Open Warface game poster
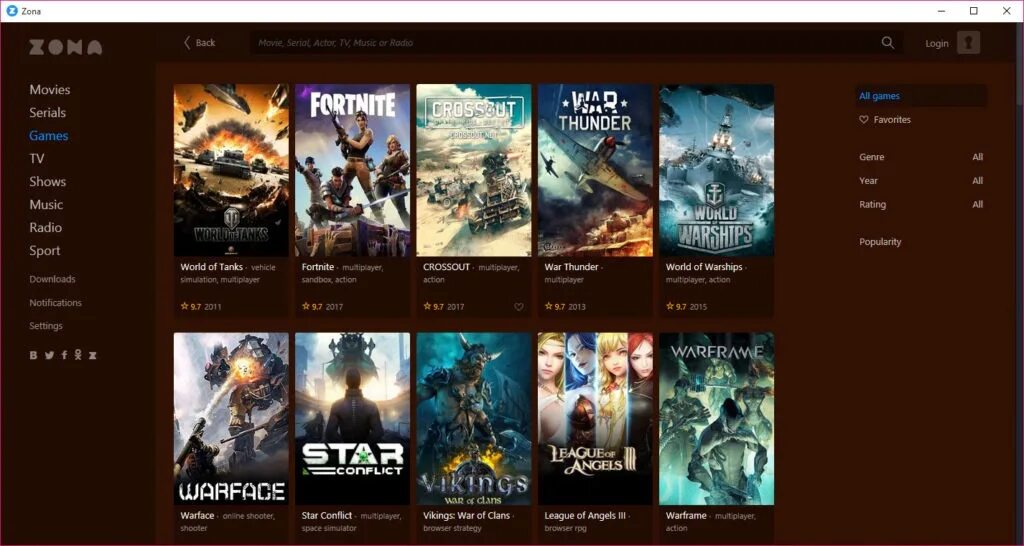Image resolution: width=1024 pixels, height=546 pixels. click(231, 419)
